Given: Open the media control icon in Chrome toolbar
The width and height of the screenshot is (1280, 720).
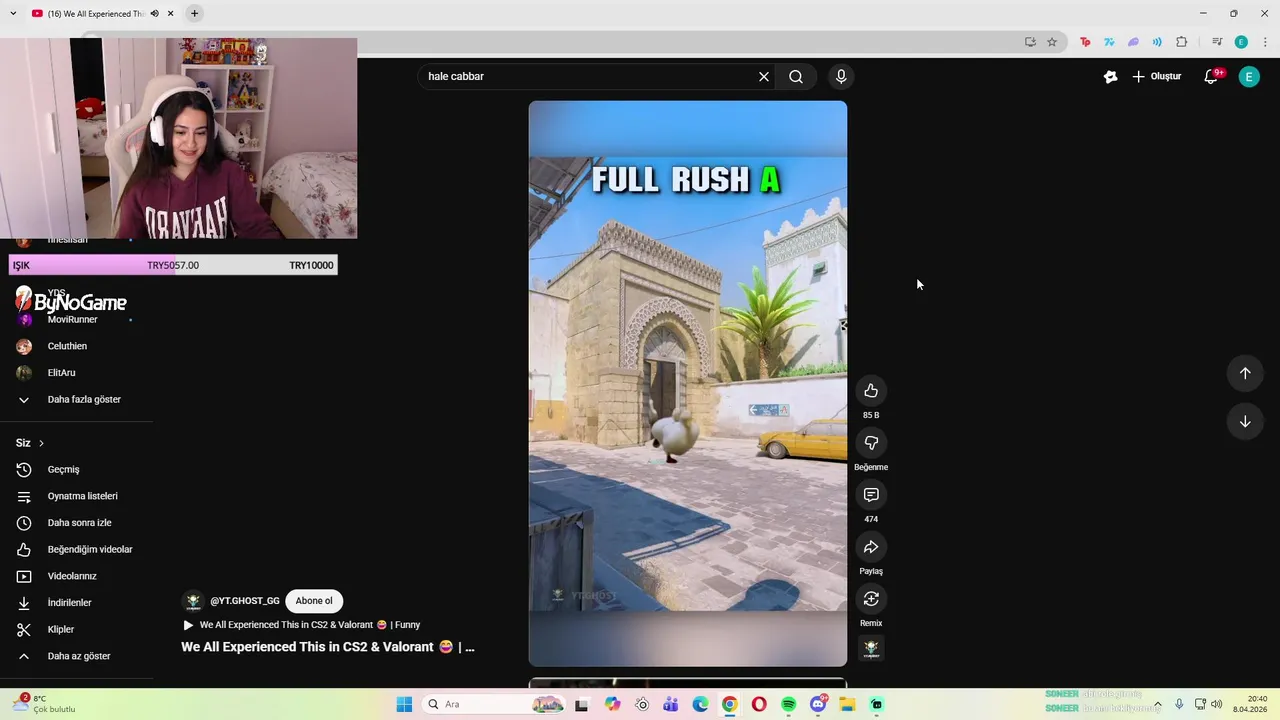Looking at the screenshot, I should pyautogui.click(x=1217, y=42).
